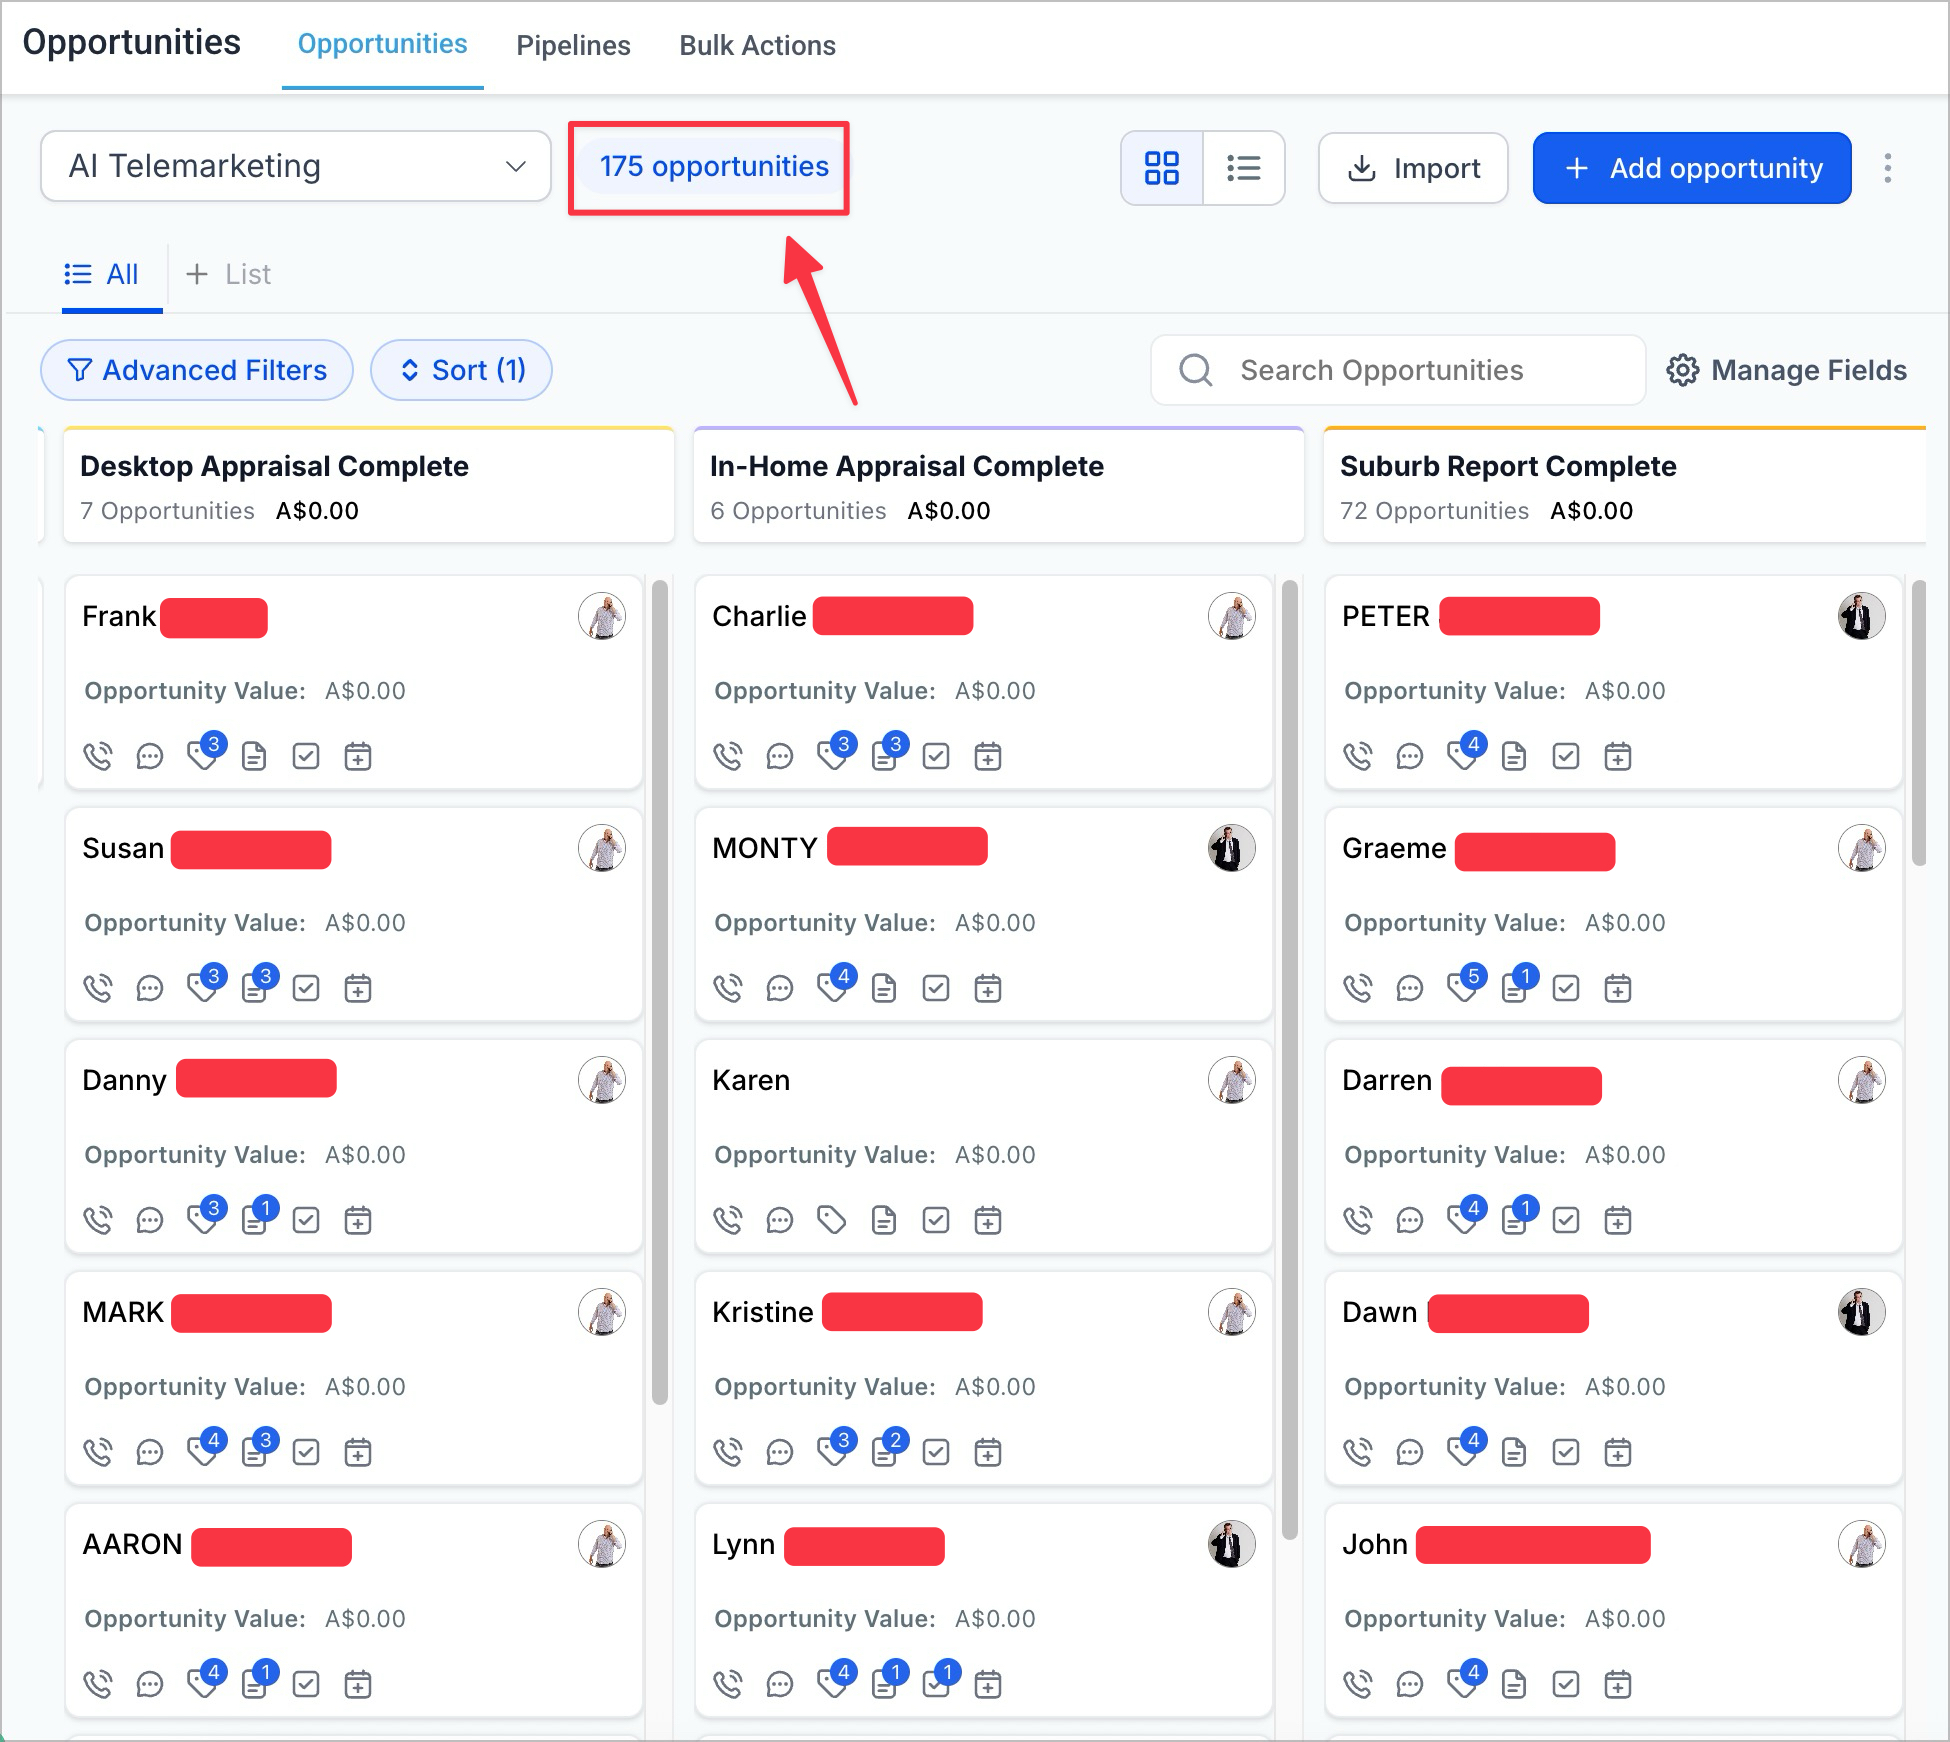Screen dimensions: 1950x1742
Task: Click the 175 opportunities link
Action: tap(712, 166)
